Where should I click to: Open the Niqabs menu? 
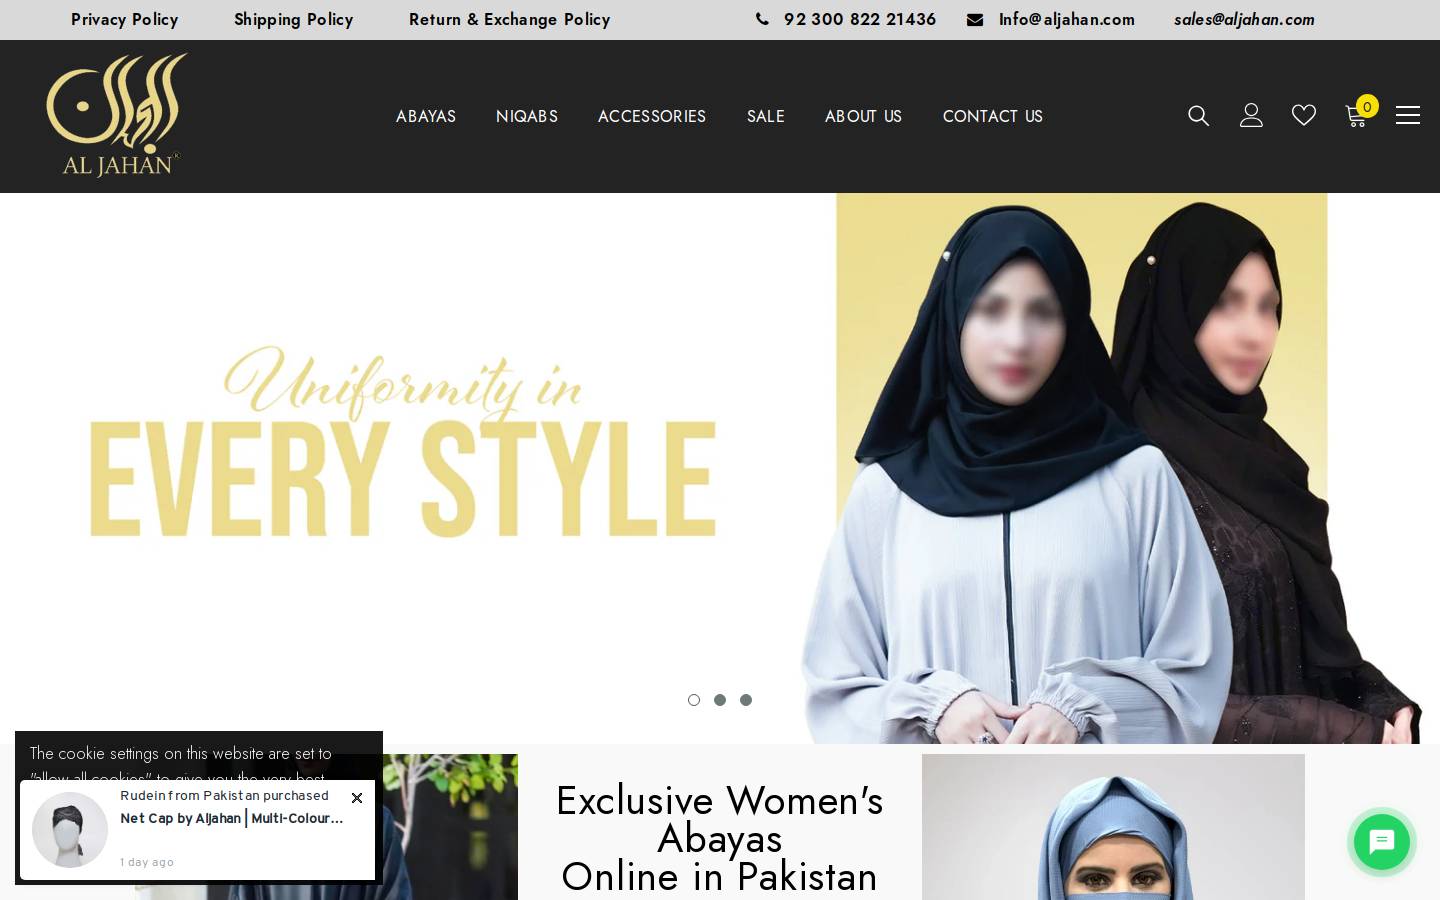coord(527,116)
